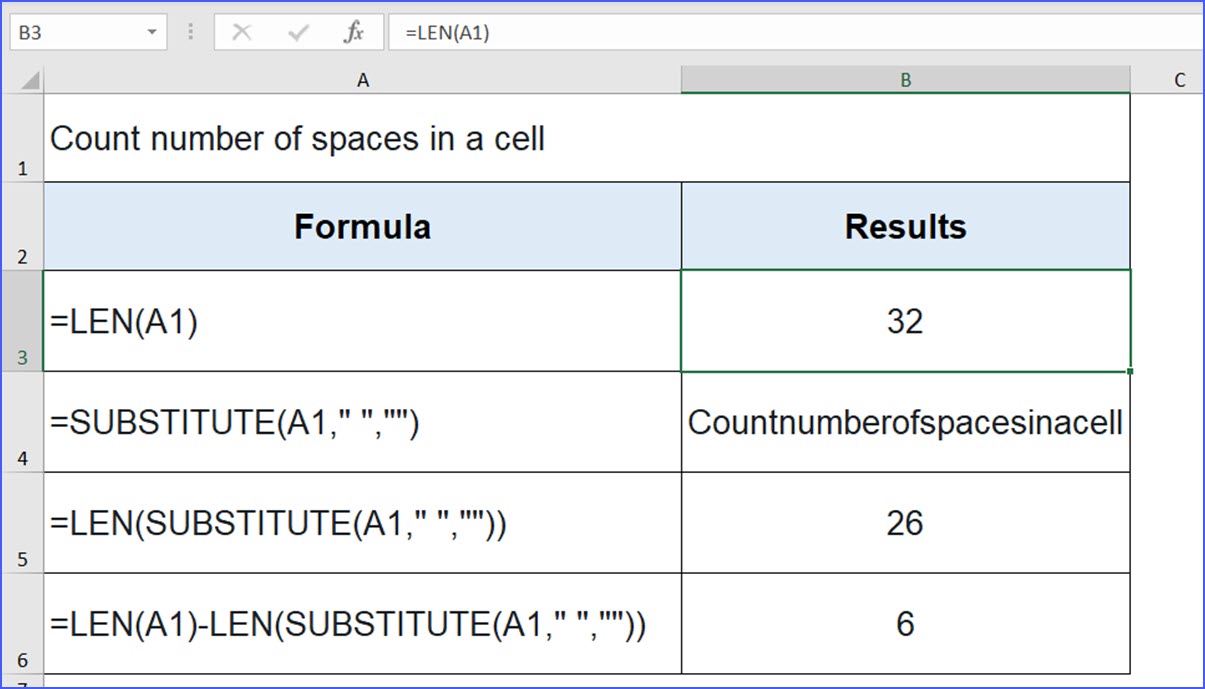Select row number 6
The image size is (1205, 689).
[x=22, y=625]
